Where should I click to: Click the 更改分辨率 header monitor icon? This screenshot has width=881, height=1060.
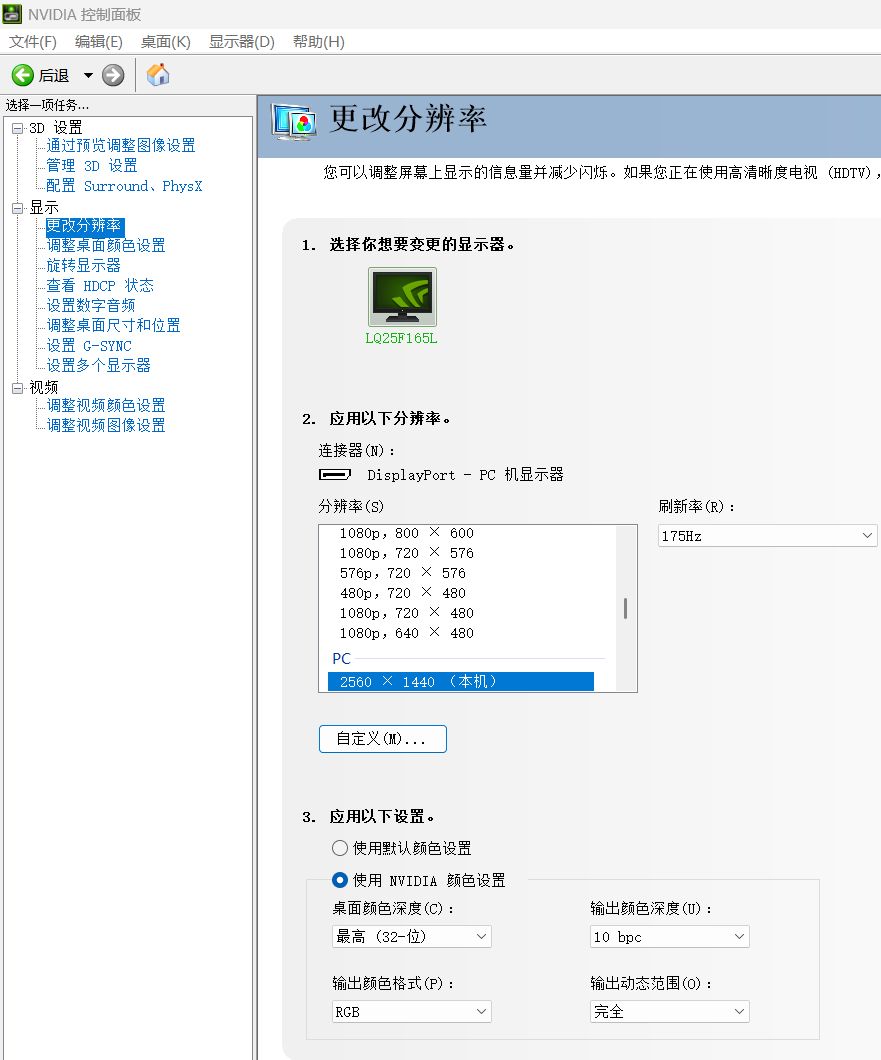294,122
